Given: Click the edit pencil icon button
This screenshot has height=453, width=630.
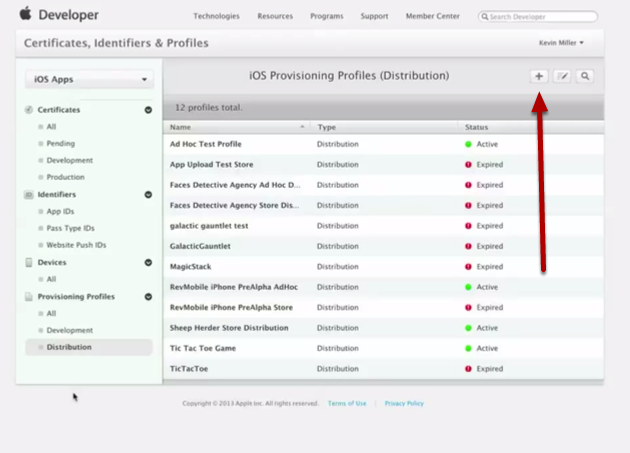Looking at the screenshot, I should click(562, 76).
